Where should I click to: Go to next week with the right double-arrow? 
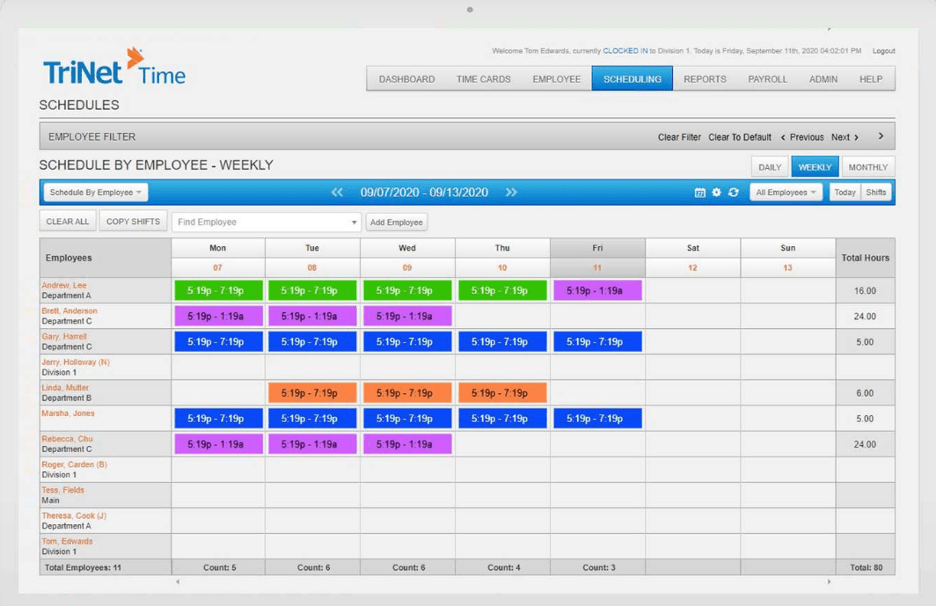[511, 191]
